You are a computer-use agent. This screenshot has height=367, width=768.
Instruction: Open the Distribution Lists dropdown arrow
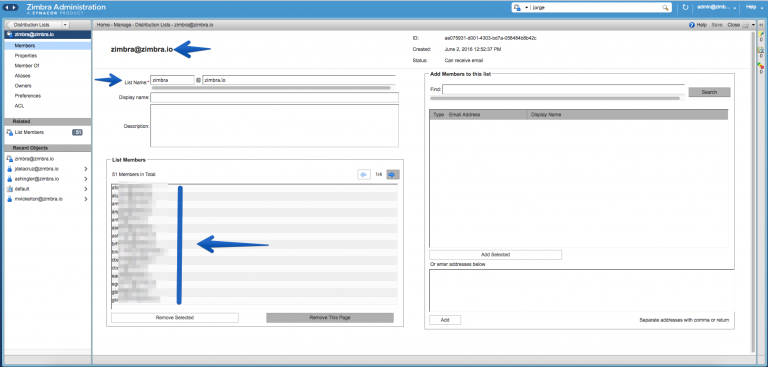(x=65, y=24)
